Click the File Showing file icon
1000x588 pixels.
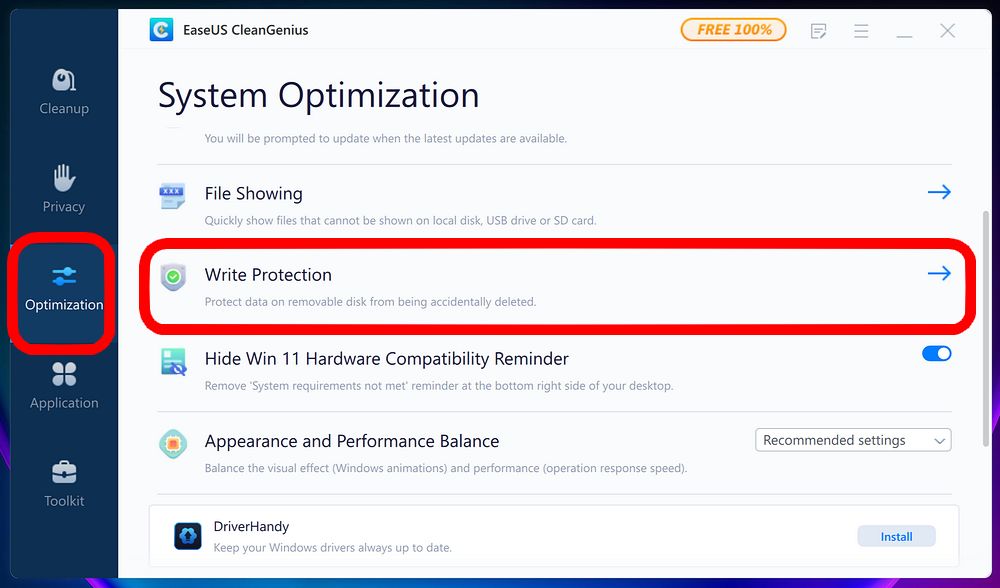(173, 195)
